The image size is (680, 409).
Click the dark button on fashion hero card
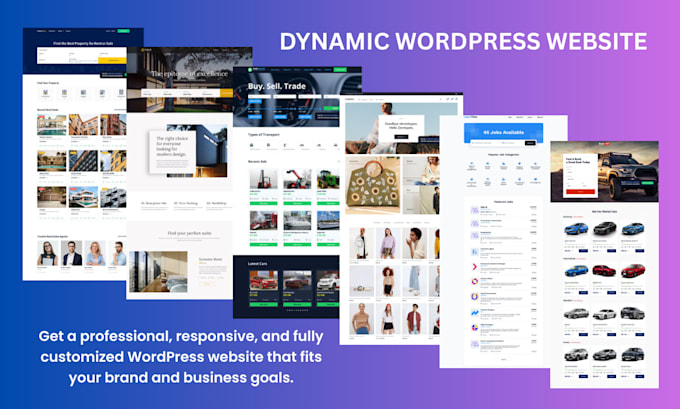pos(401,137)
